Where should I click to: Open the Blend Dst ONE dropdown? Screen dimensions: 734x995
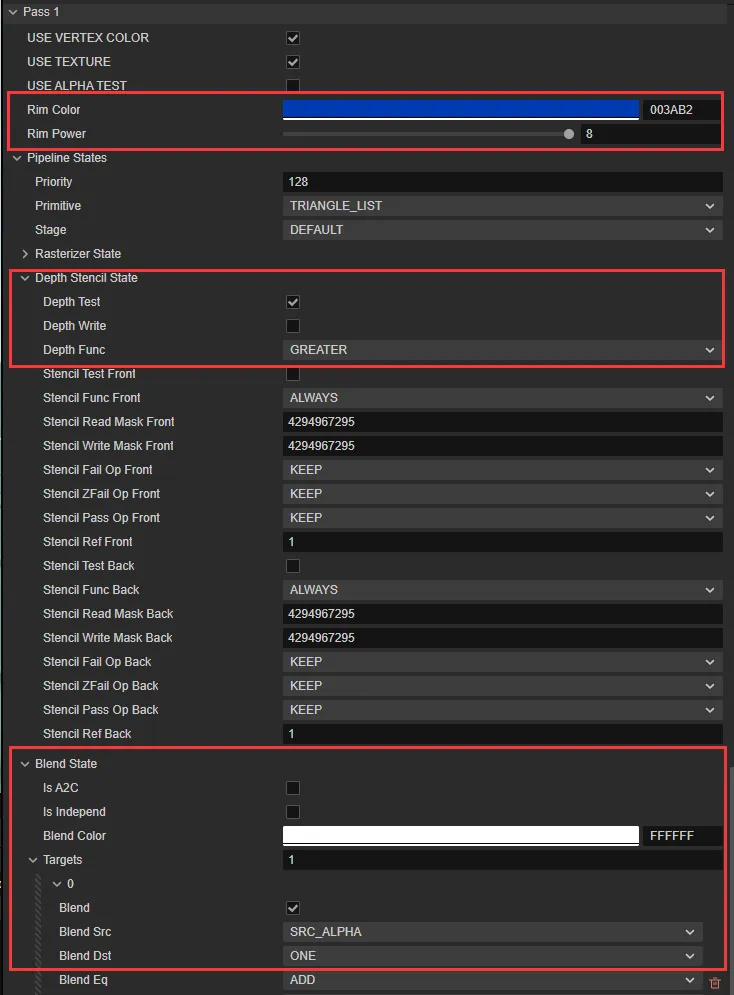coord(492,956)
